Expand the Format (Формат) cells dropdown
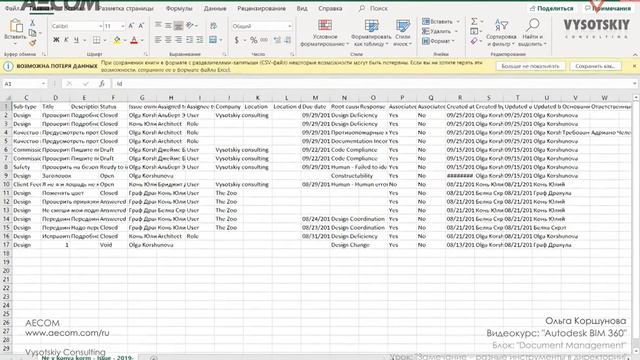The height and width of the screenshot is (360, 640). pyautogui.click(x=453, y=41)
